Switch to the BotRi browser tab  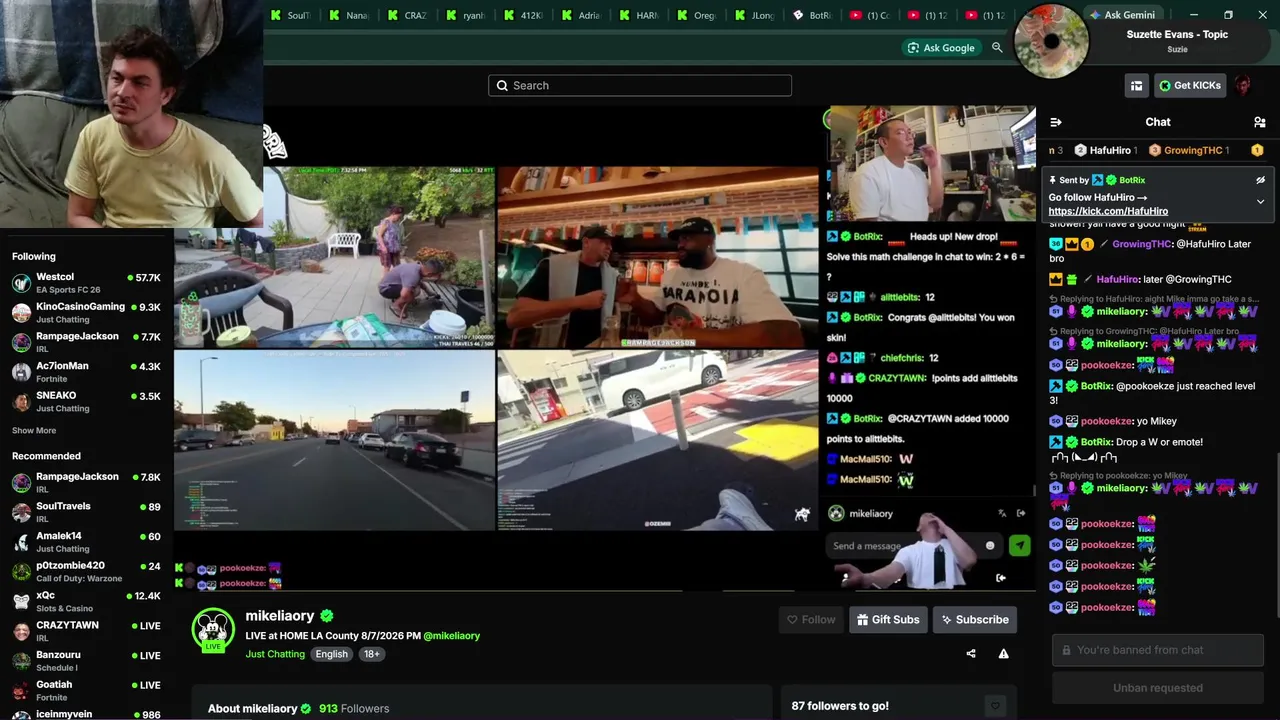click(813, 15)
